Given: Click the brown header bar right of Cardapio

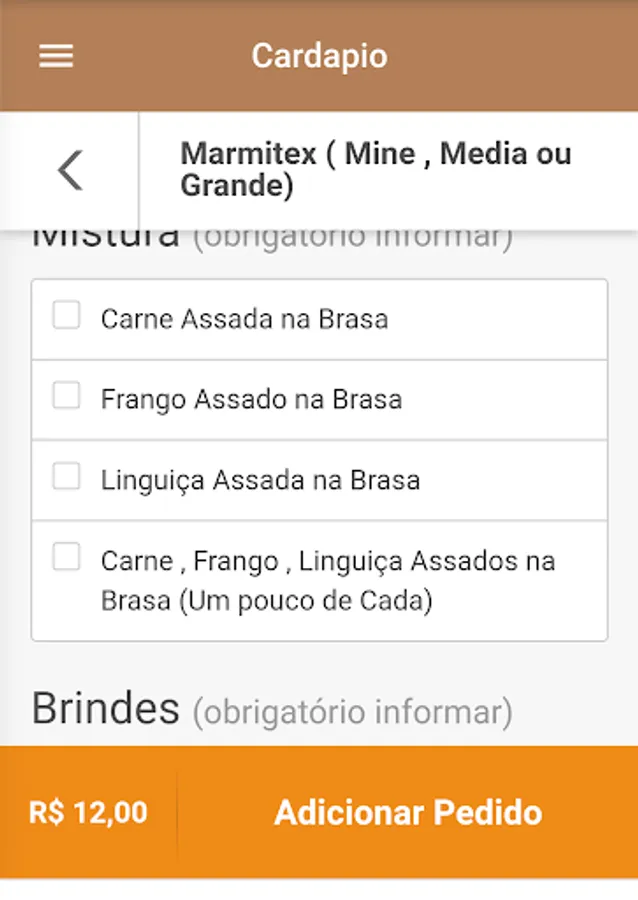Looking at the screenshot, I should tap(520, 56).
